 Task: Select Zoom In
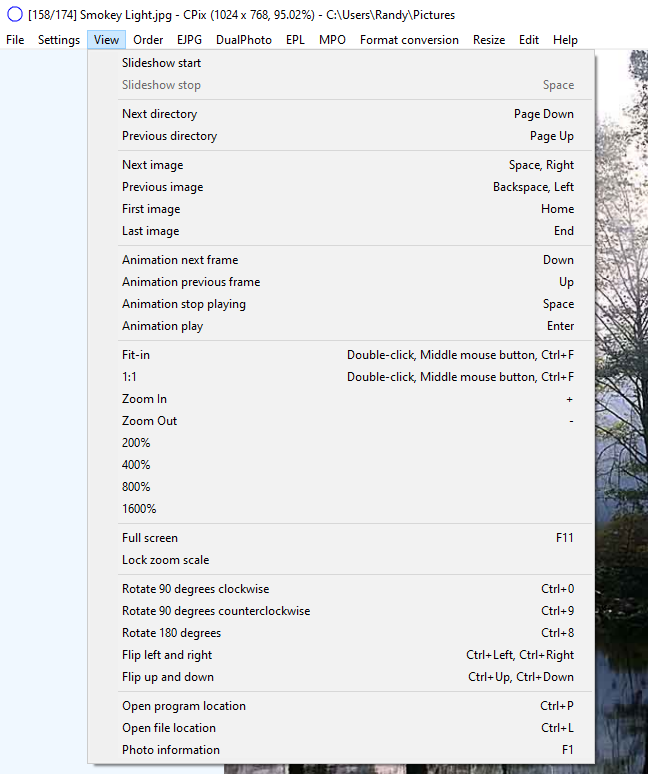(341, 399)
